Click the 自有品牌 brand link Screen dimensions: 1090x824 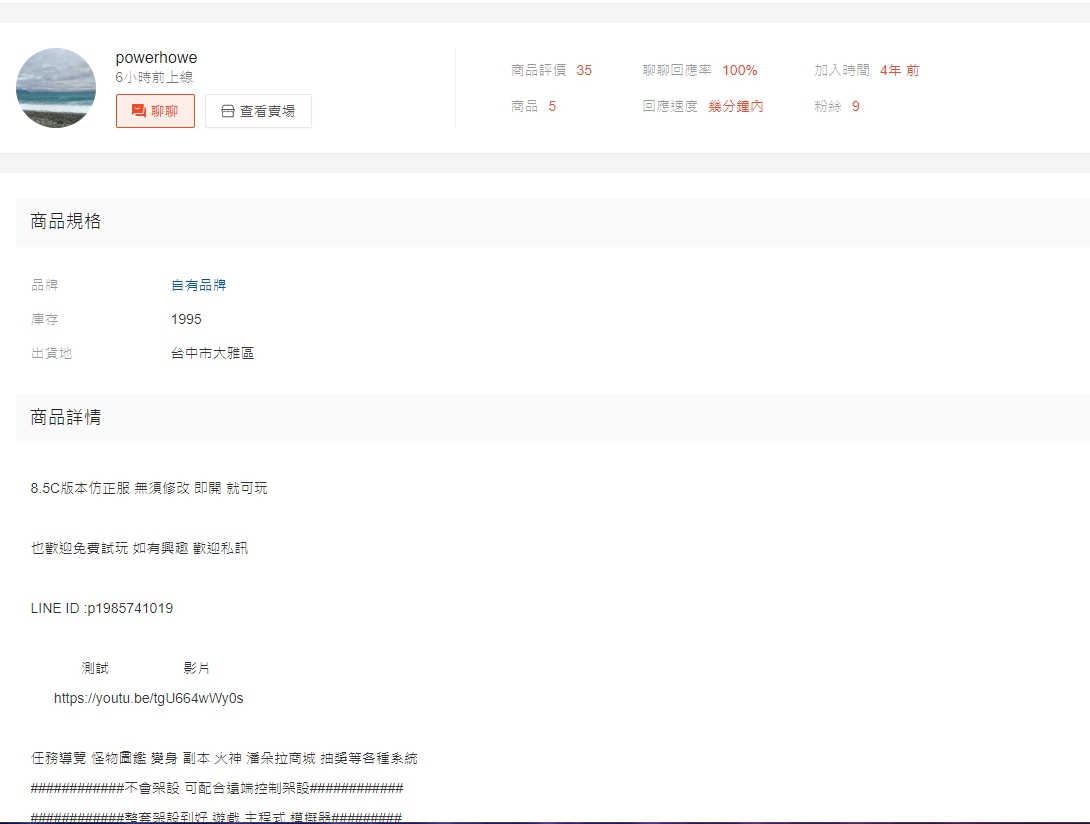click(x=199, y=285)
